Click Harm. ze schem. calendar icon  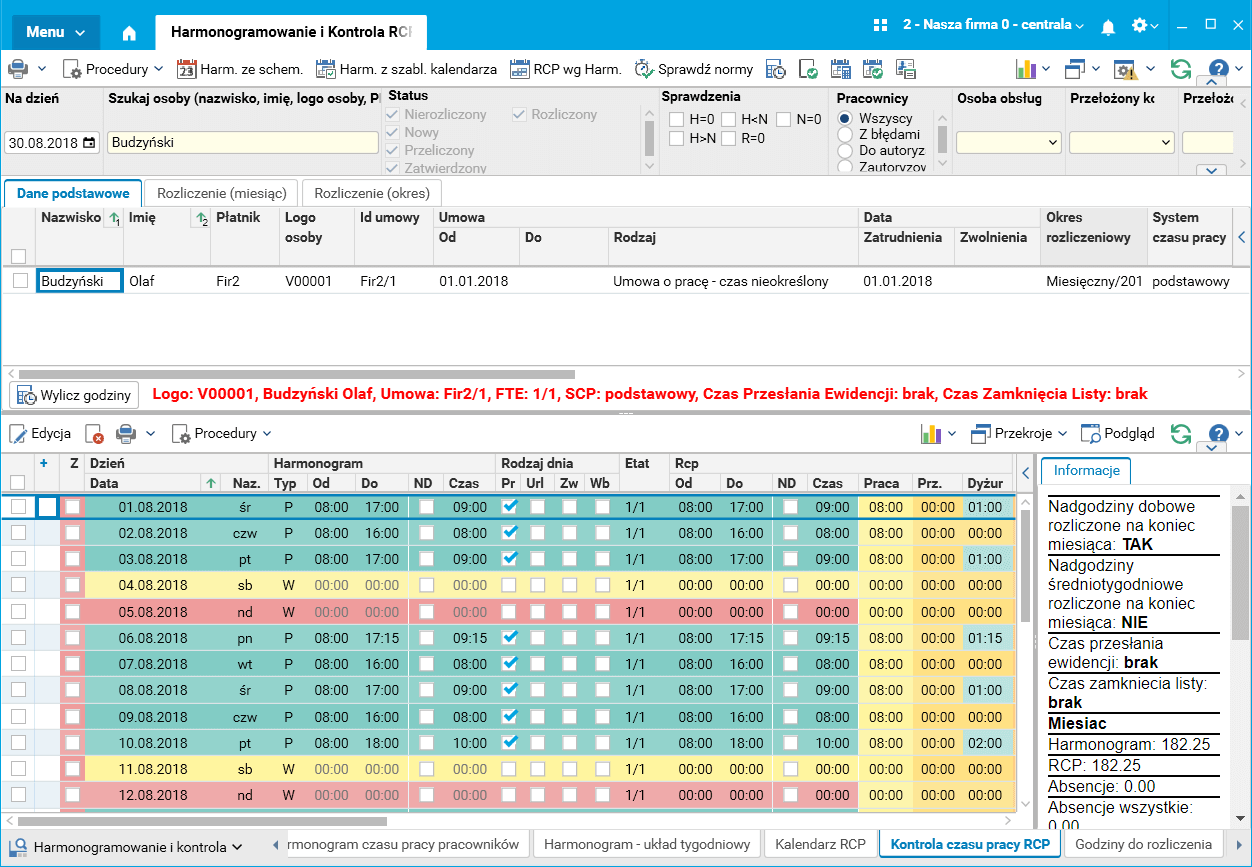(187, 69)
